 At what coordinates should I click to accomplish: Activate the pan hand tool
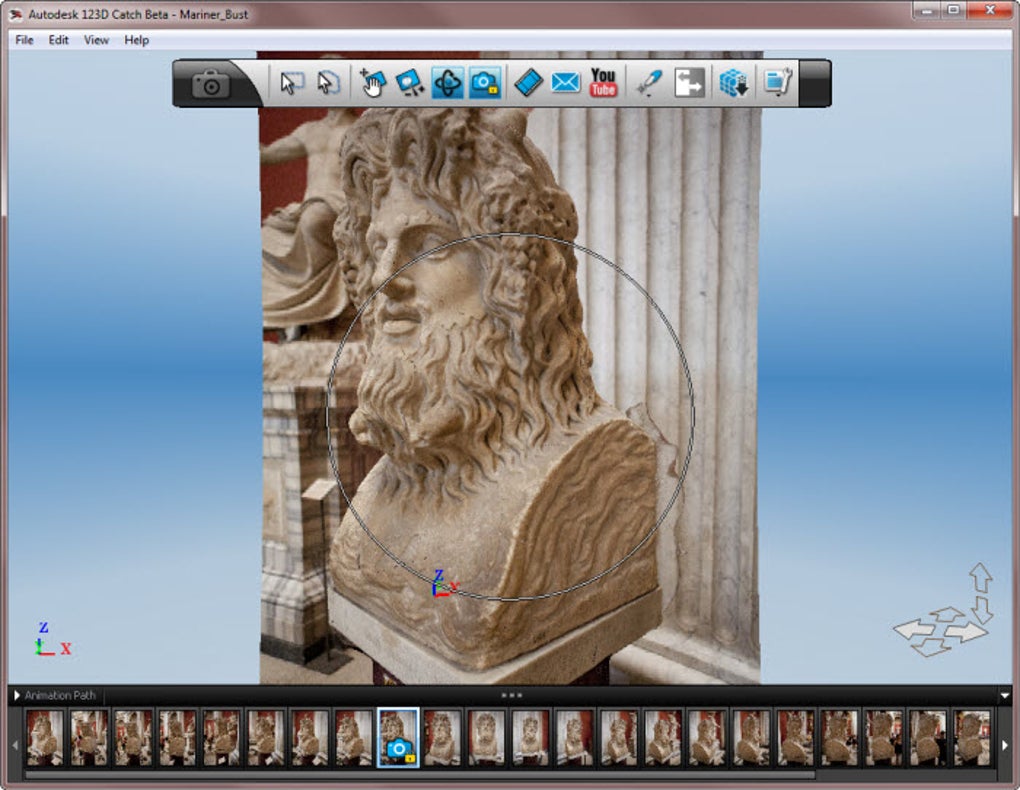pos(373,83)
